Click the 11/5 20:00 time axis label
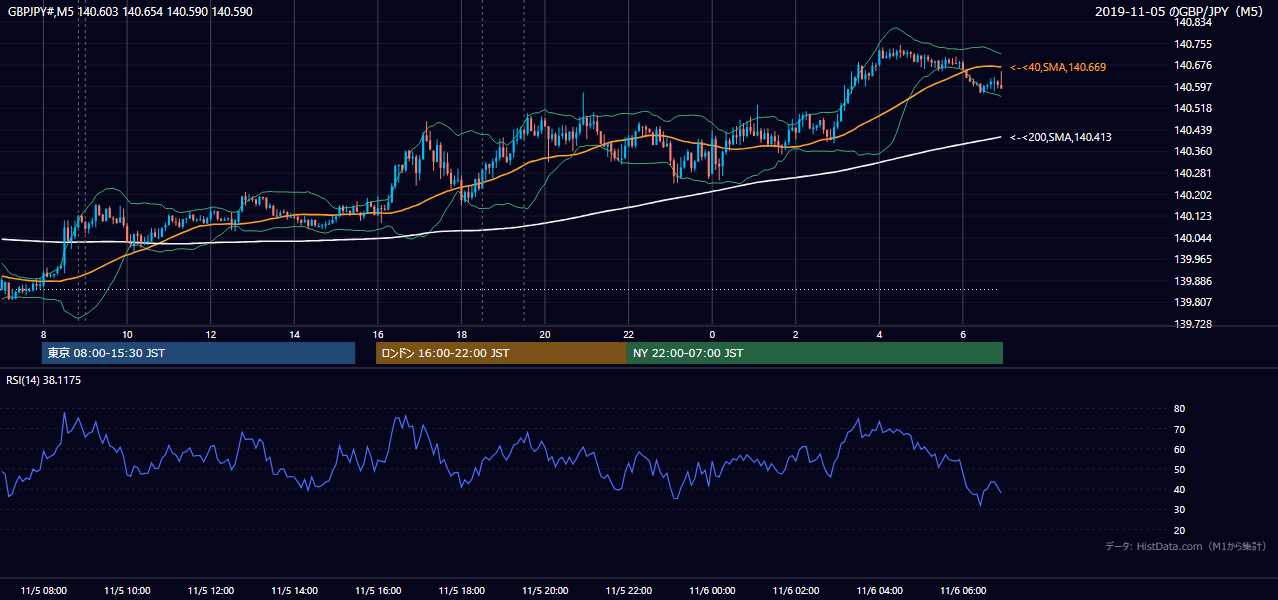 [x=545, y=591]
